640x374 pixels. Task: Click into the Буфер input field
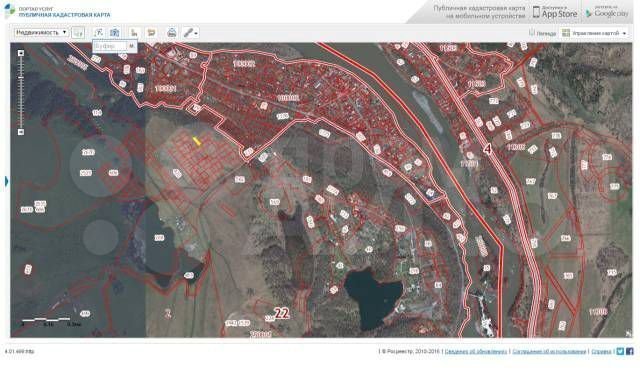point(109,46)
